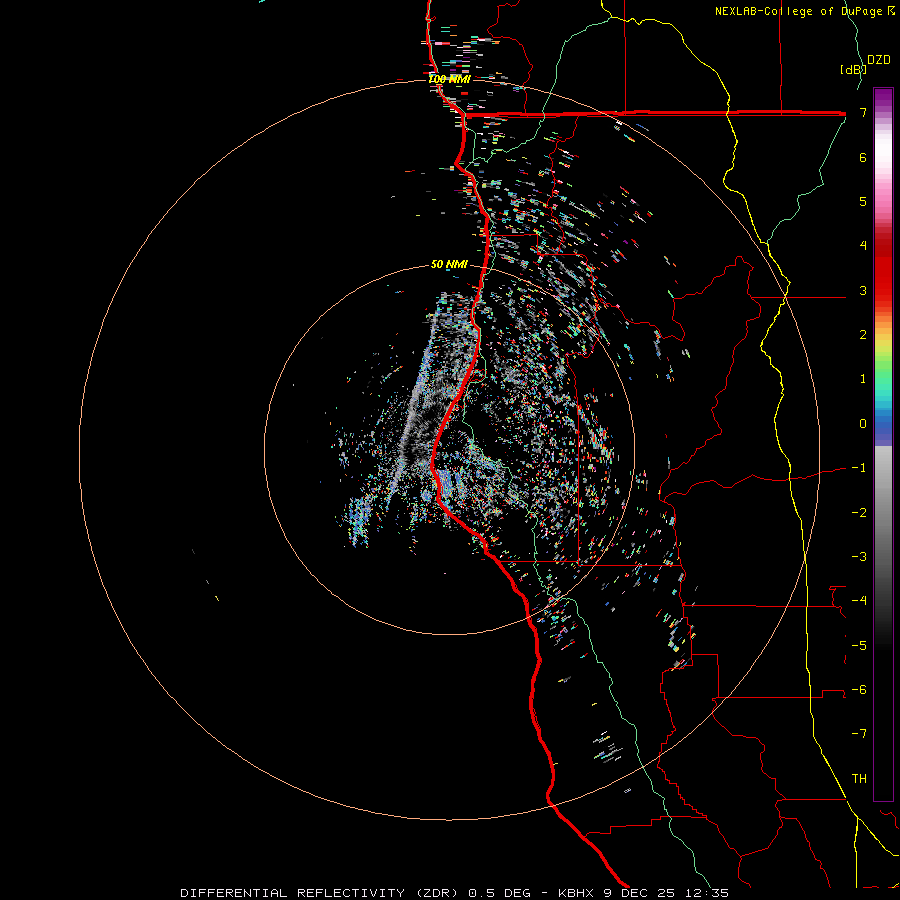Screen dimensions: 900x900
Task: Click the 7 dB scale value
Action: [x=863, y=112]
